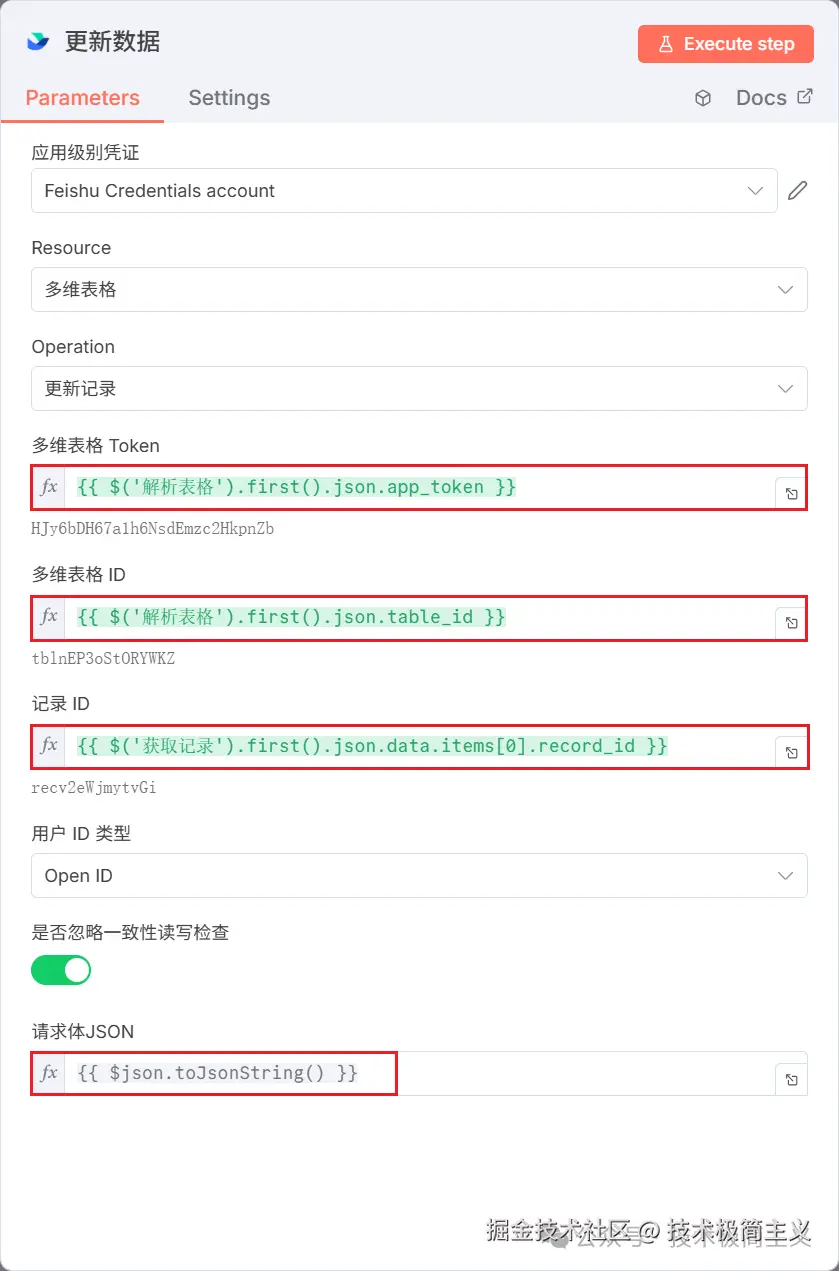Click the fx icon on 多维表格 Token field
Viewport: 839px width, 1271px height.
(46, 487)
